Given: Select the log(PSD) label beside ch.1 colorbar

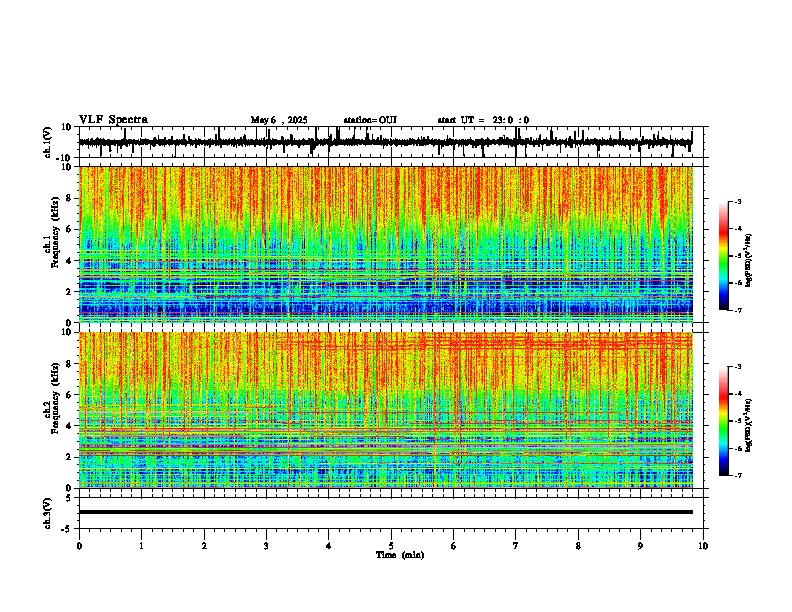Looking at the screenshot, I should pyautogui.click(x=749, y=261).
